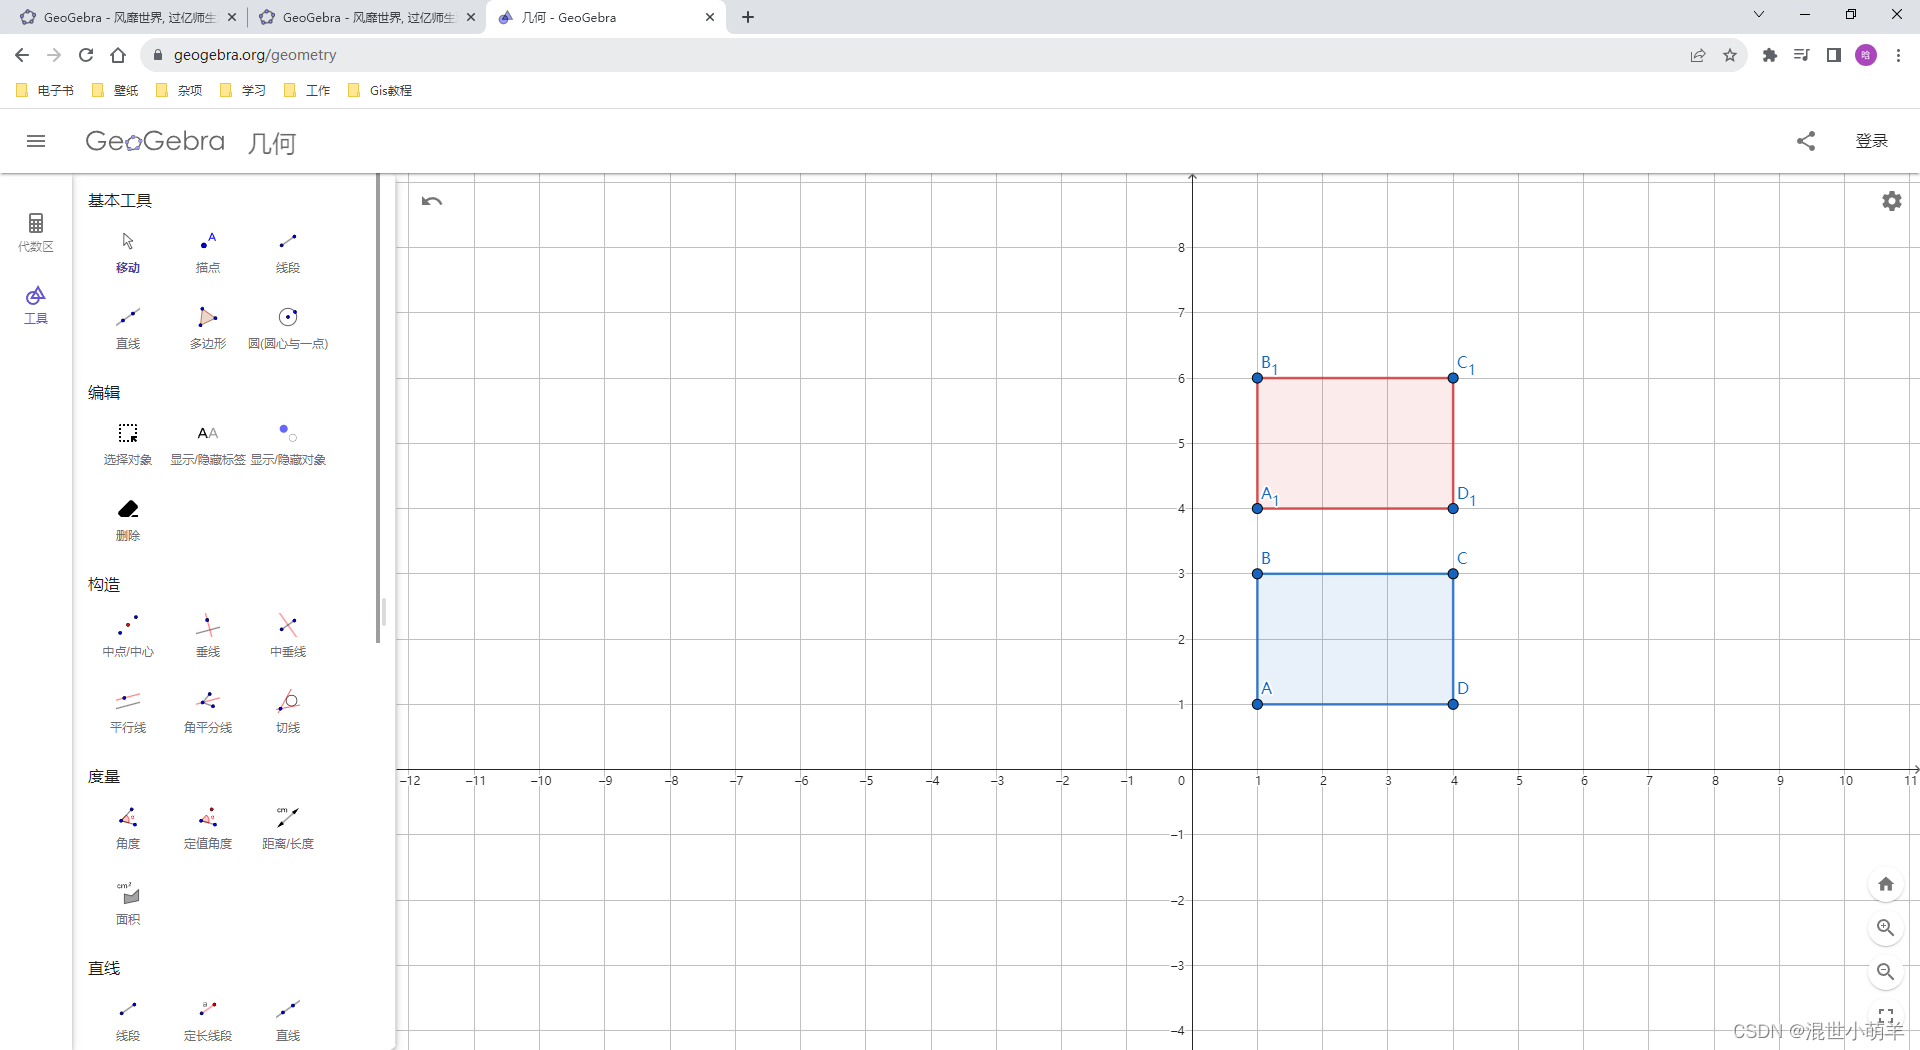Select the Line (直线) tool under 直线 section
This screenshot has width=1920, height=1050.
pos(288,1020)
